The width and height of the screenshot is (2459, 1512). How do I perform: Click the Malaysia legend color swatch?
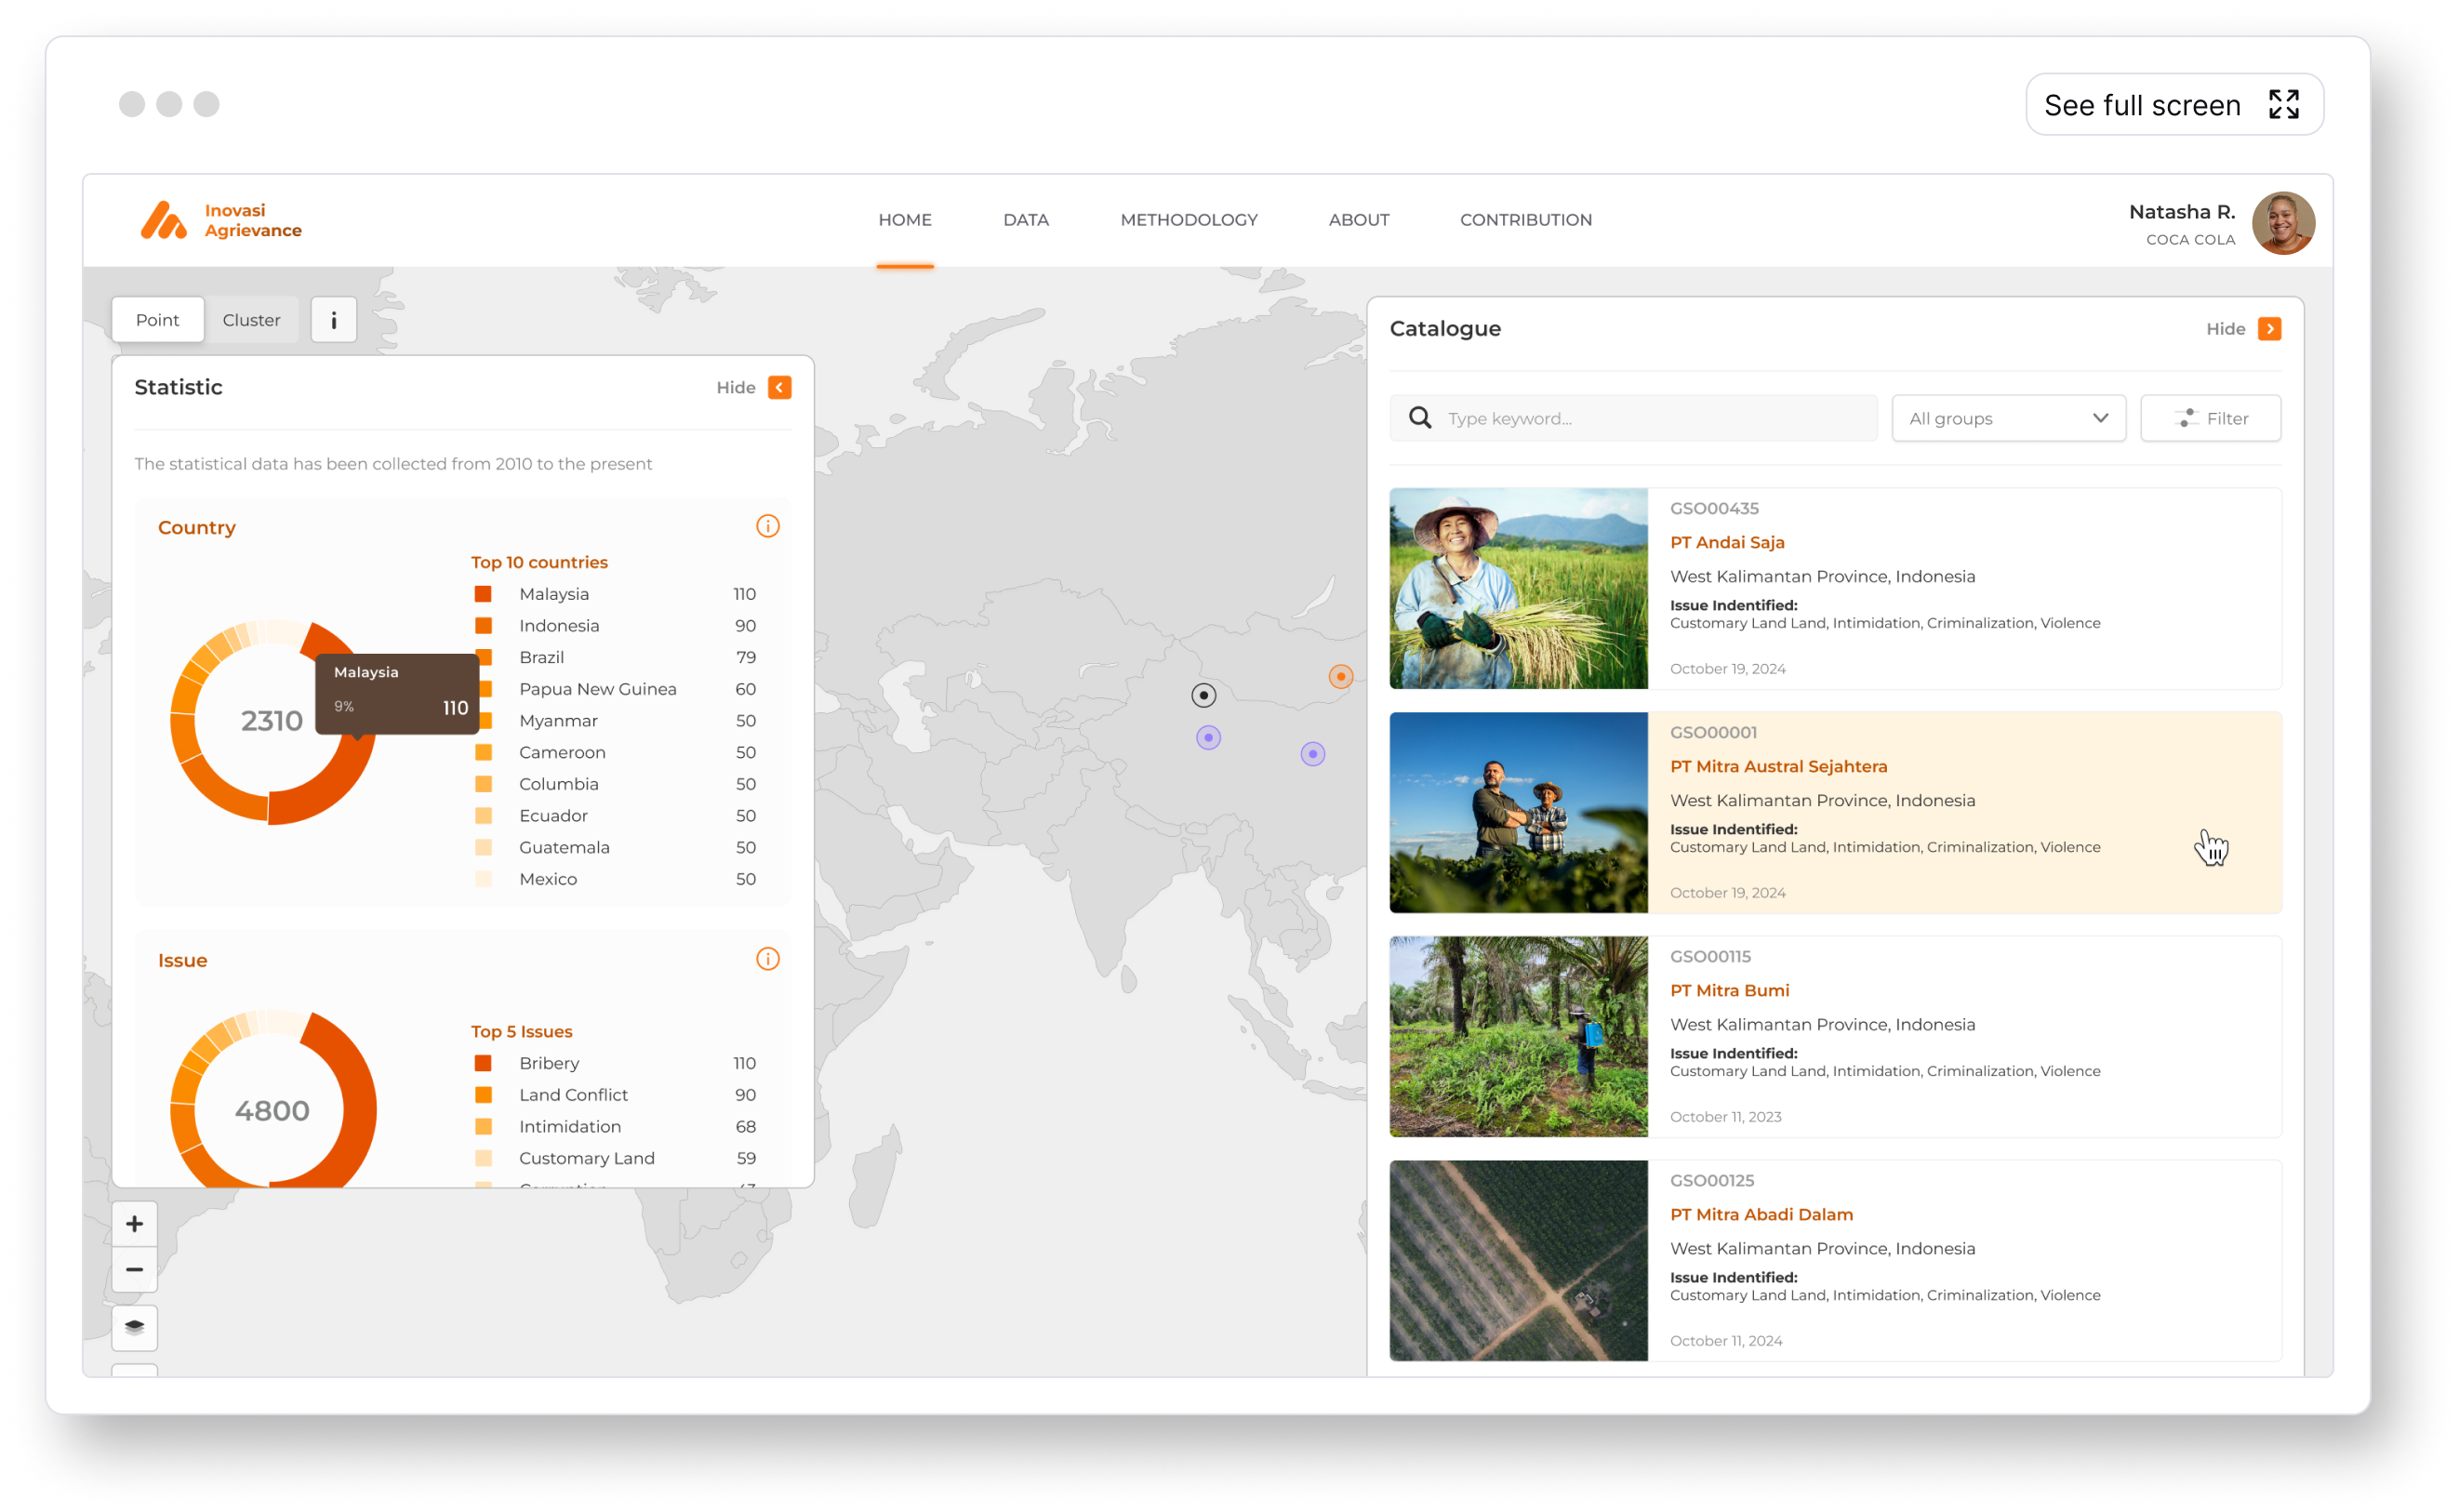[x=483, y=594]
